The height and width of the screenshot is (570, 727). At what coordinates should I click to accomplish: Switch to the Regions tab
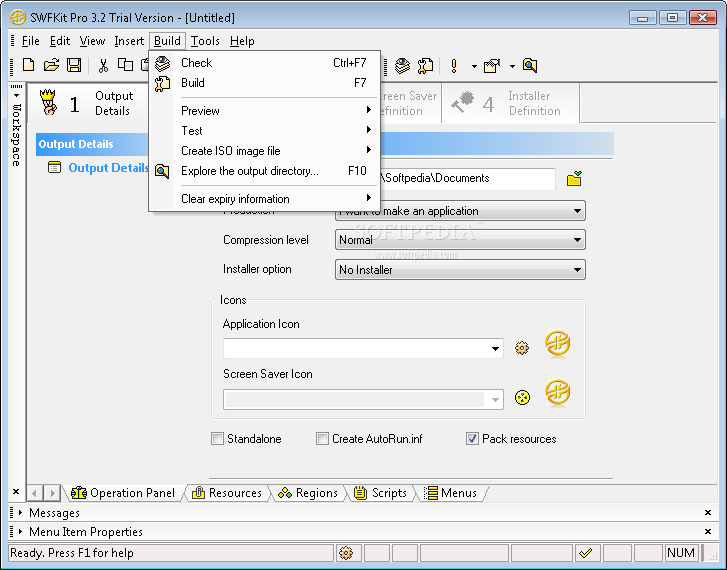308,493
